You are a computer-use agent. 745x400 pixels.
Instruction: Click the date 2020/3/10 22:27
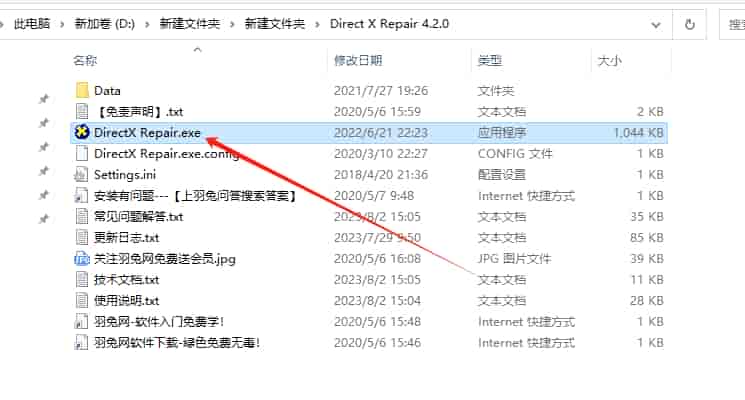(381, 153)
